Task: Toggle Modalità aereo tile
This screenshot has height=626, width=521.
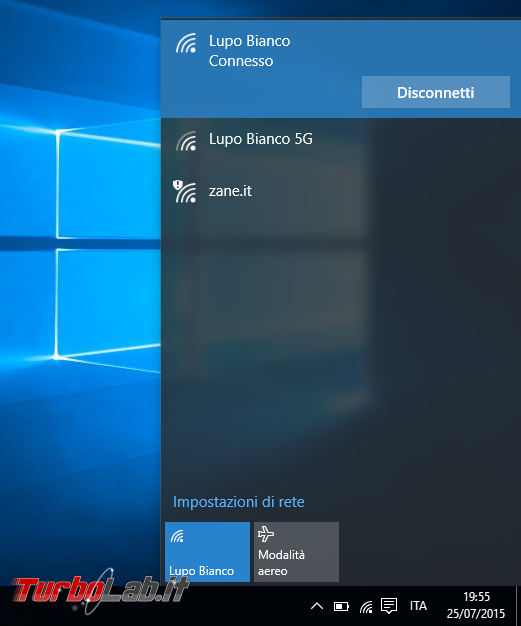Action: (x=296, y=552)
